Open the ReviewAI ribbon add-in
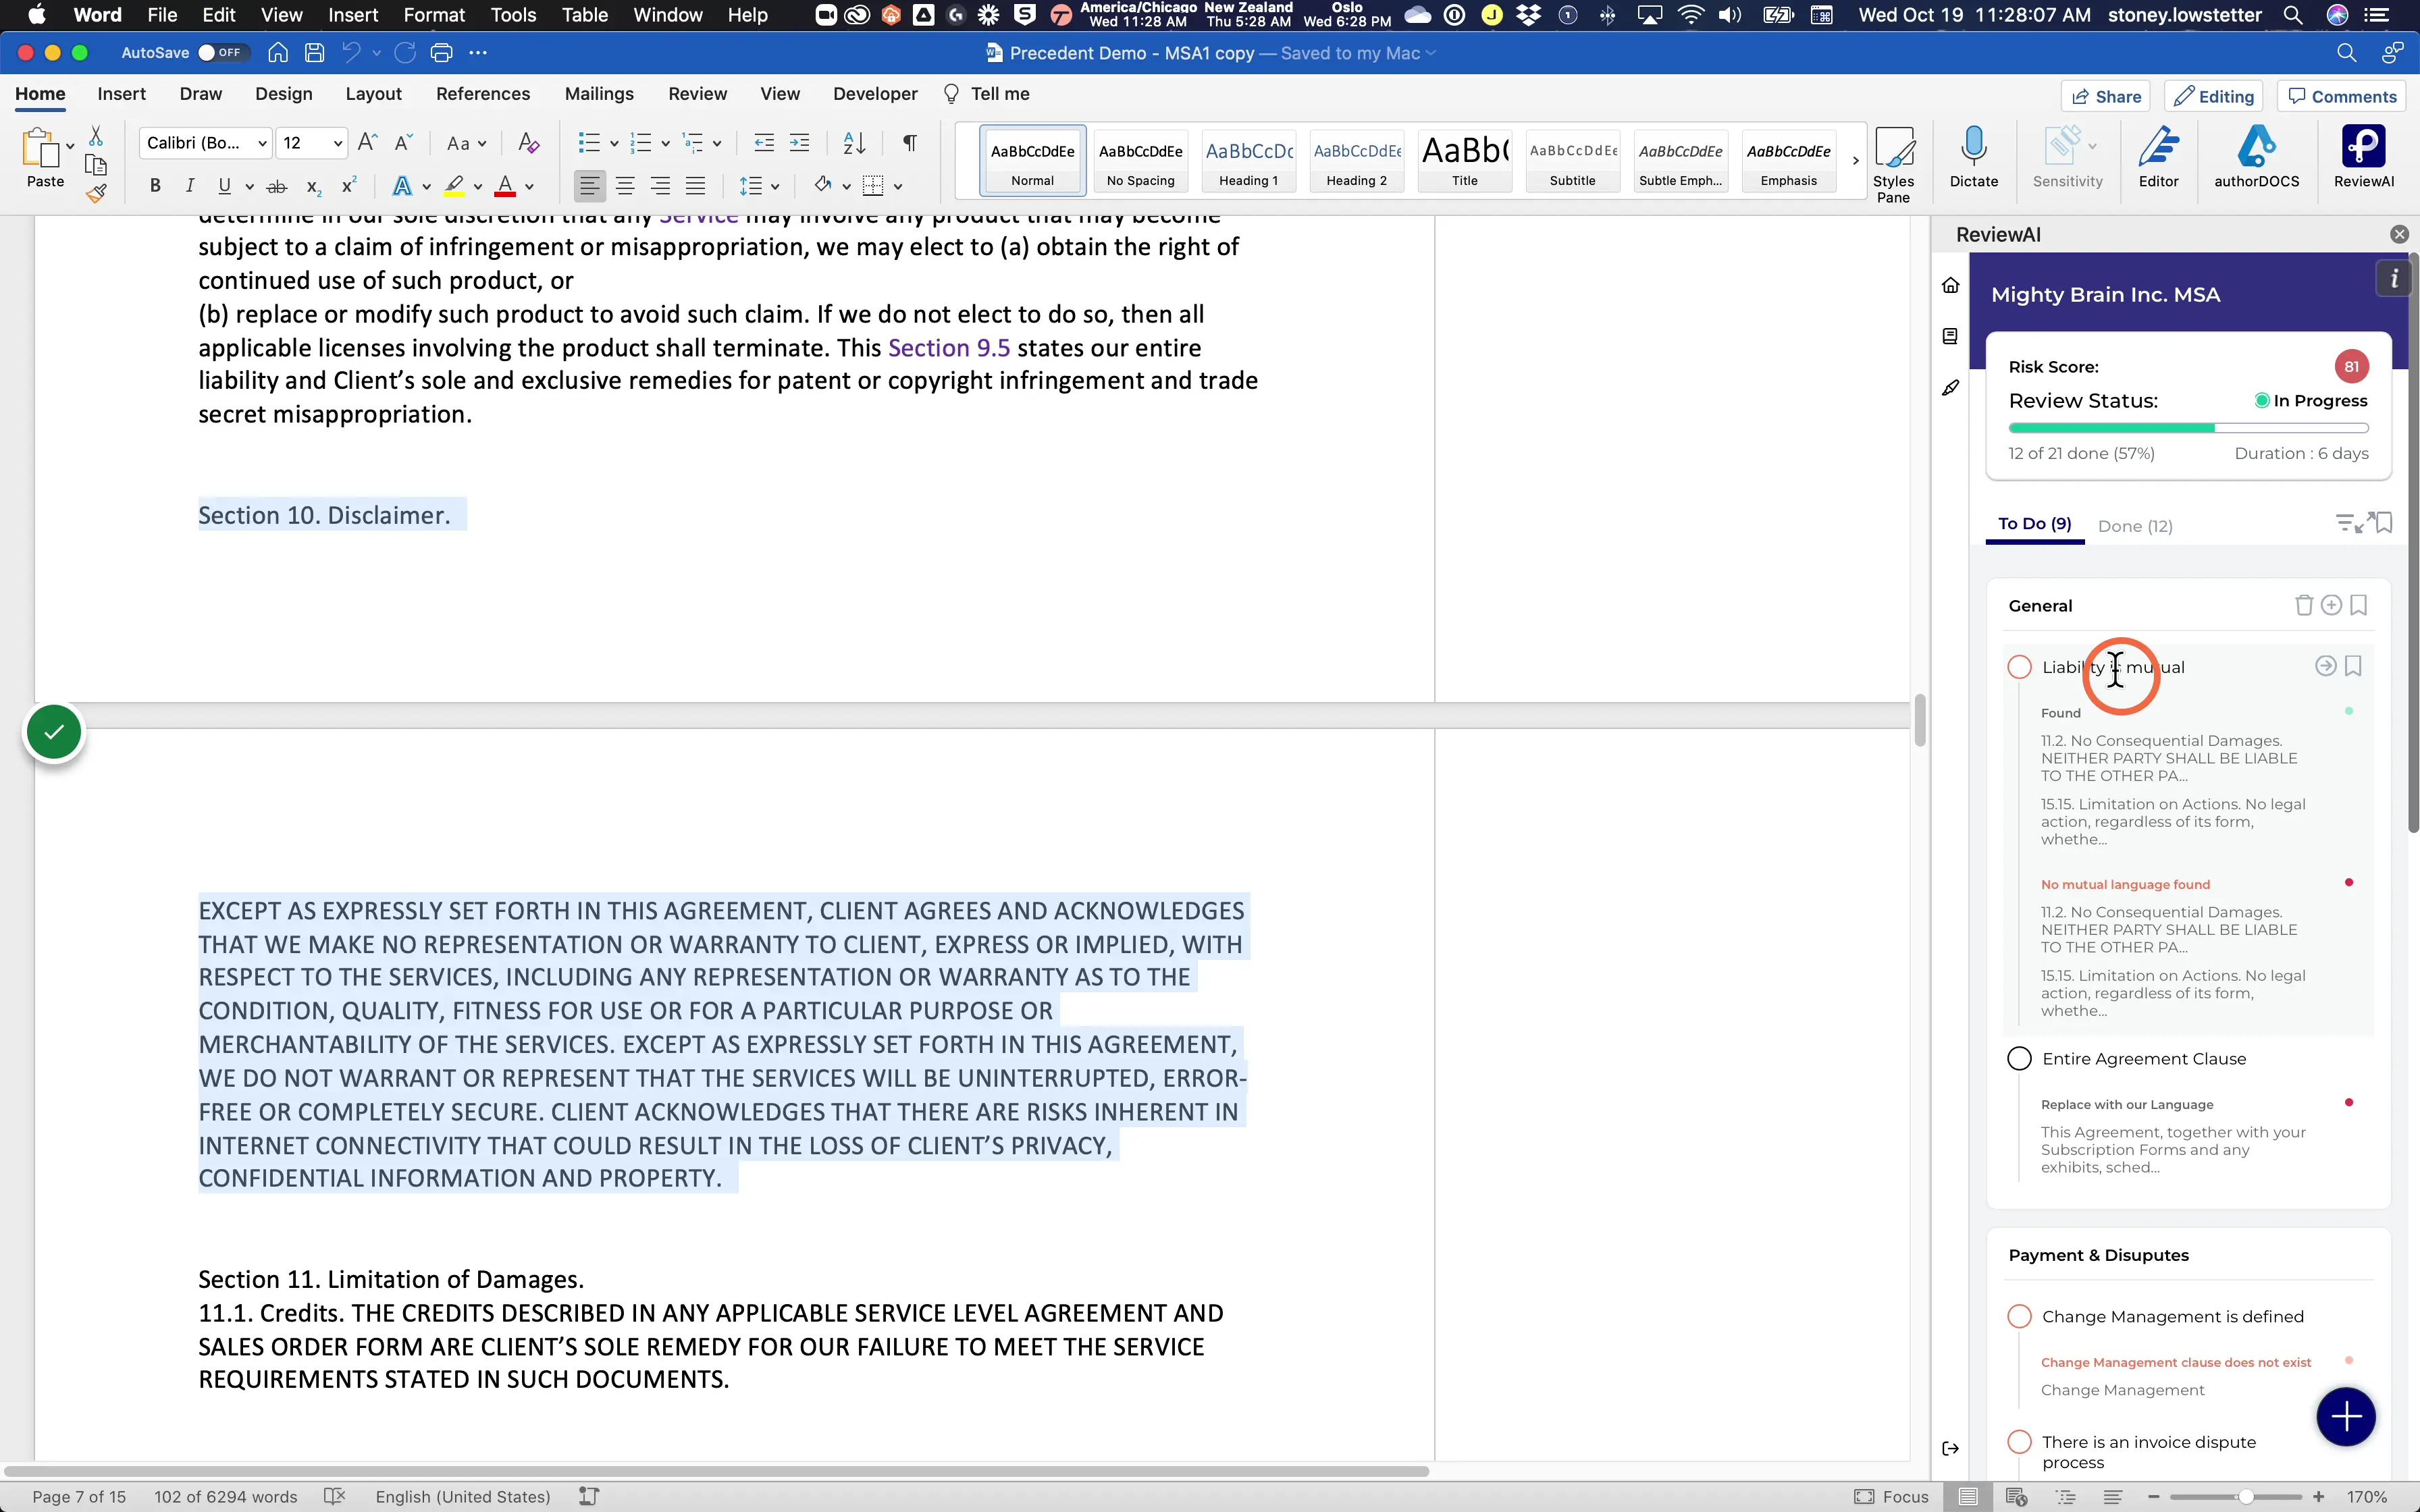Viewport: 2420px width, 1512px height. click(x=2363, y=157)
